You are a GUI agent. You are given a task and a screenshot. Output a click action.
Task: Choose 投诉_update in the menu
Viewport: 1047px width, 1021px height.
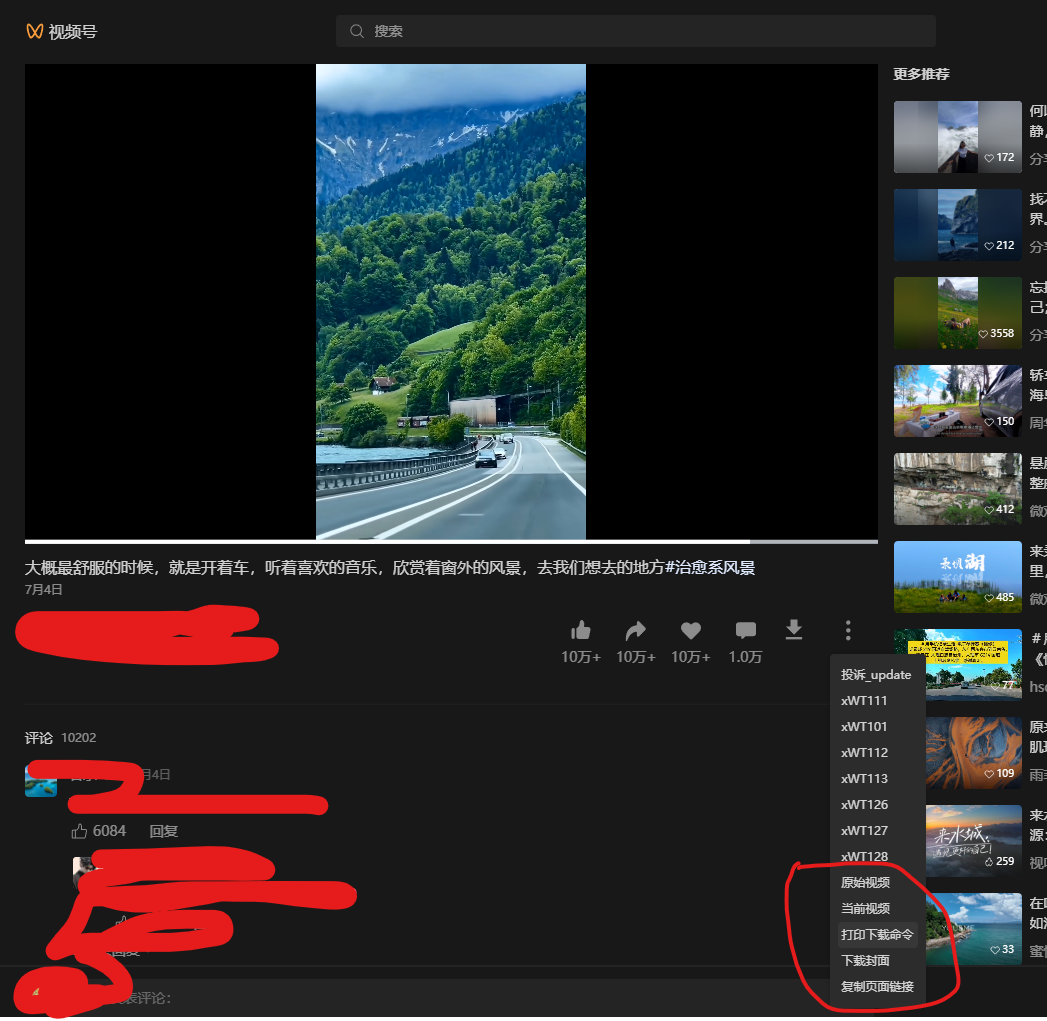(876, 674)
